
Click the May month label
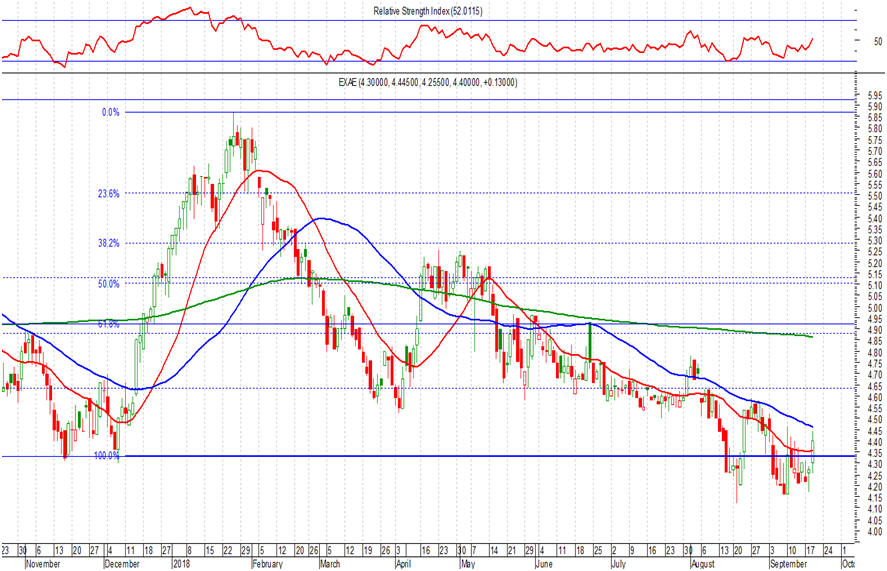pyautogui.click(x=467, y=564)
